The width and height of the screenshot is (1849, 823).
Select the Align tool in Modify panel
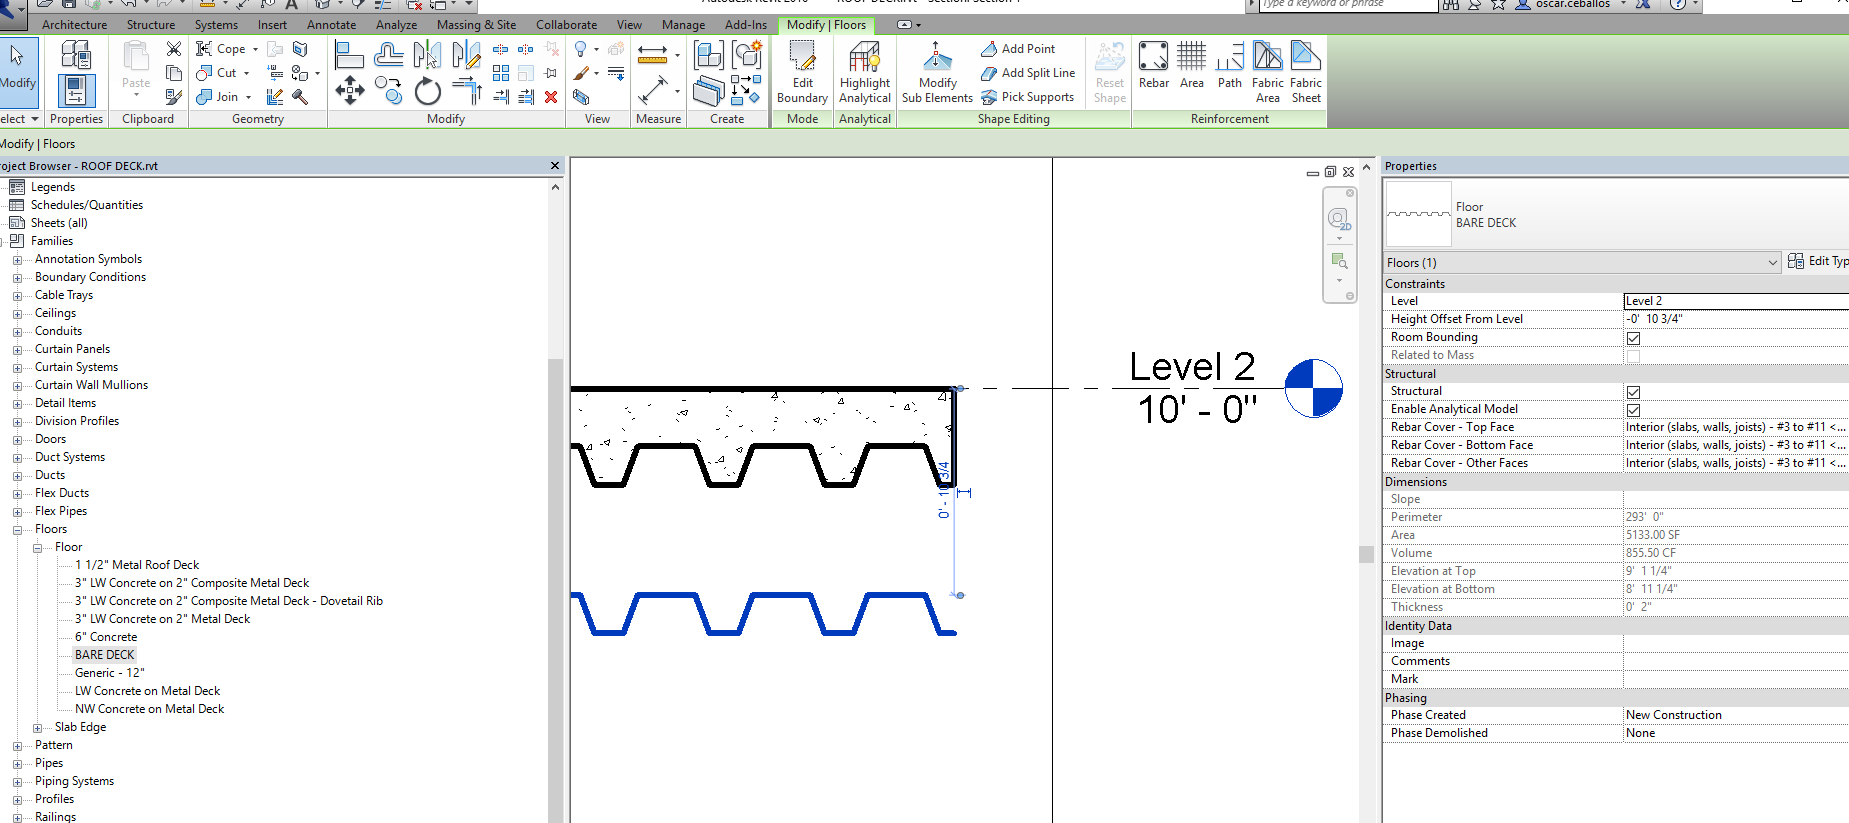point(348,55)
